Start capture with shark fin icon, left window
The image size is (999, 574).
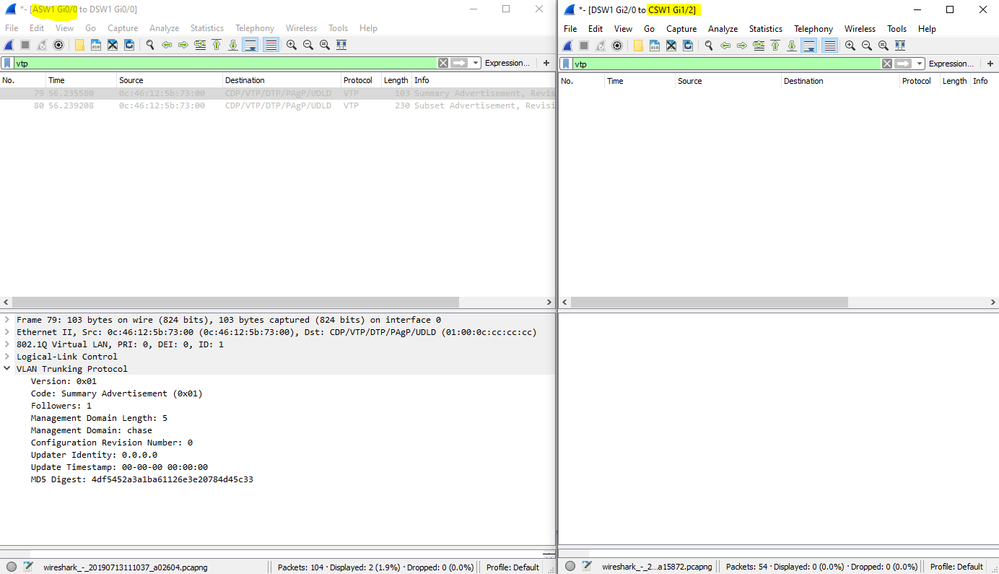click(x=9, y=45)
